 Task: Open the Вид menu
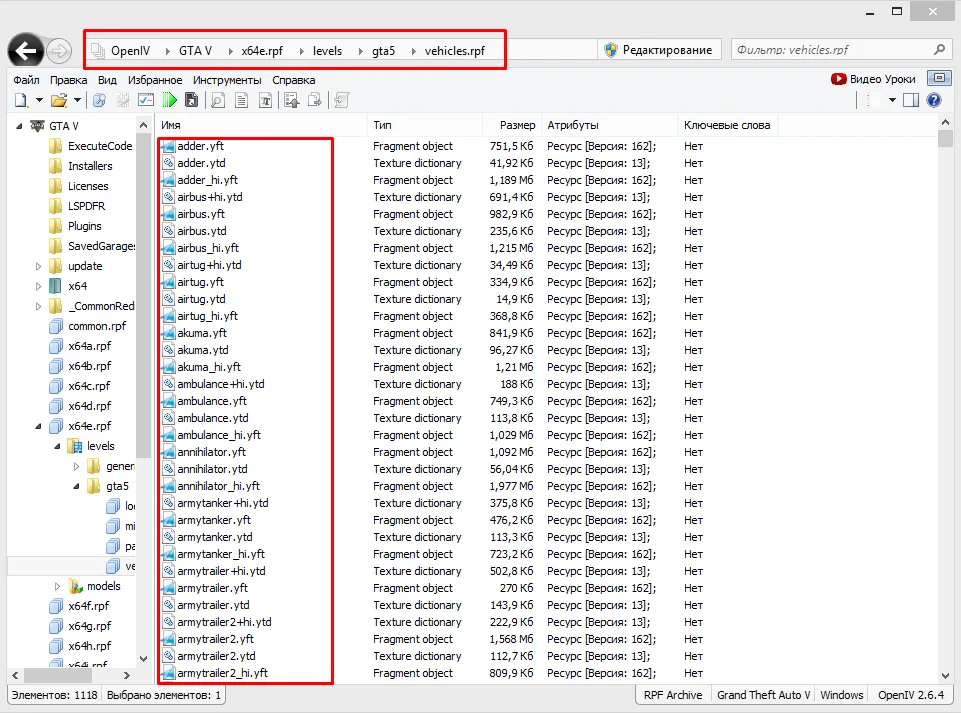107,80
